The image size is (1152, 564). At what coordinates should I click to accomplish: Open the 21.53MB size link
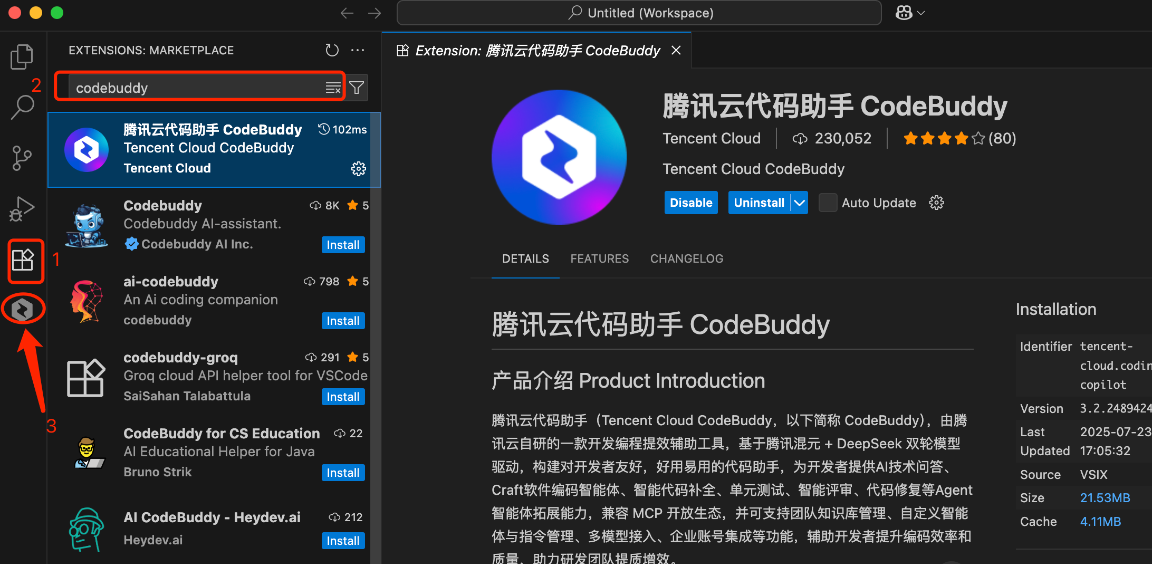(1104, 498)
